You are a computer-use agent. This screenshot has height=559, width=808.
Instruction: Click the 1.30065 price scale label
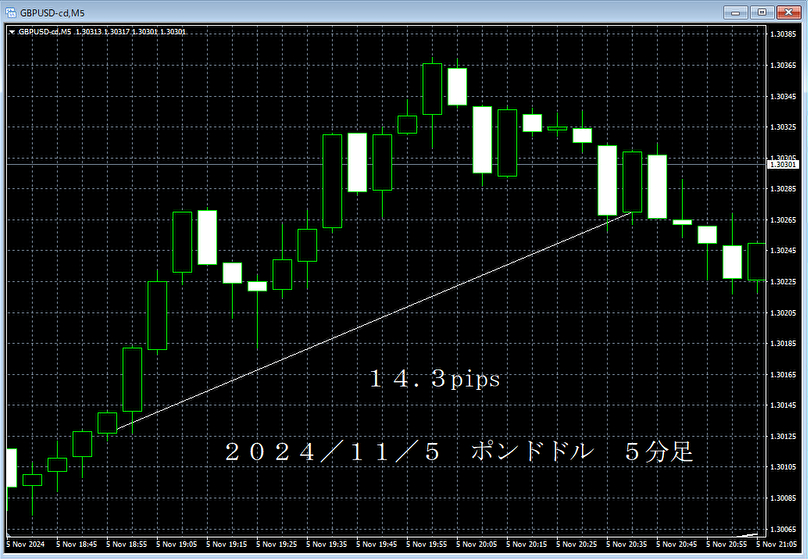point(783,529)
